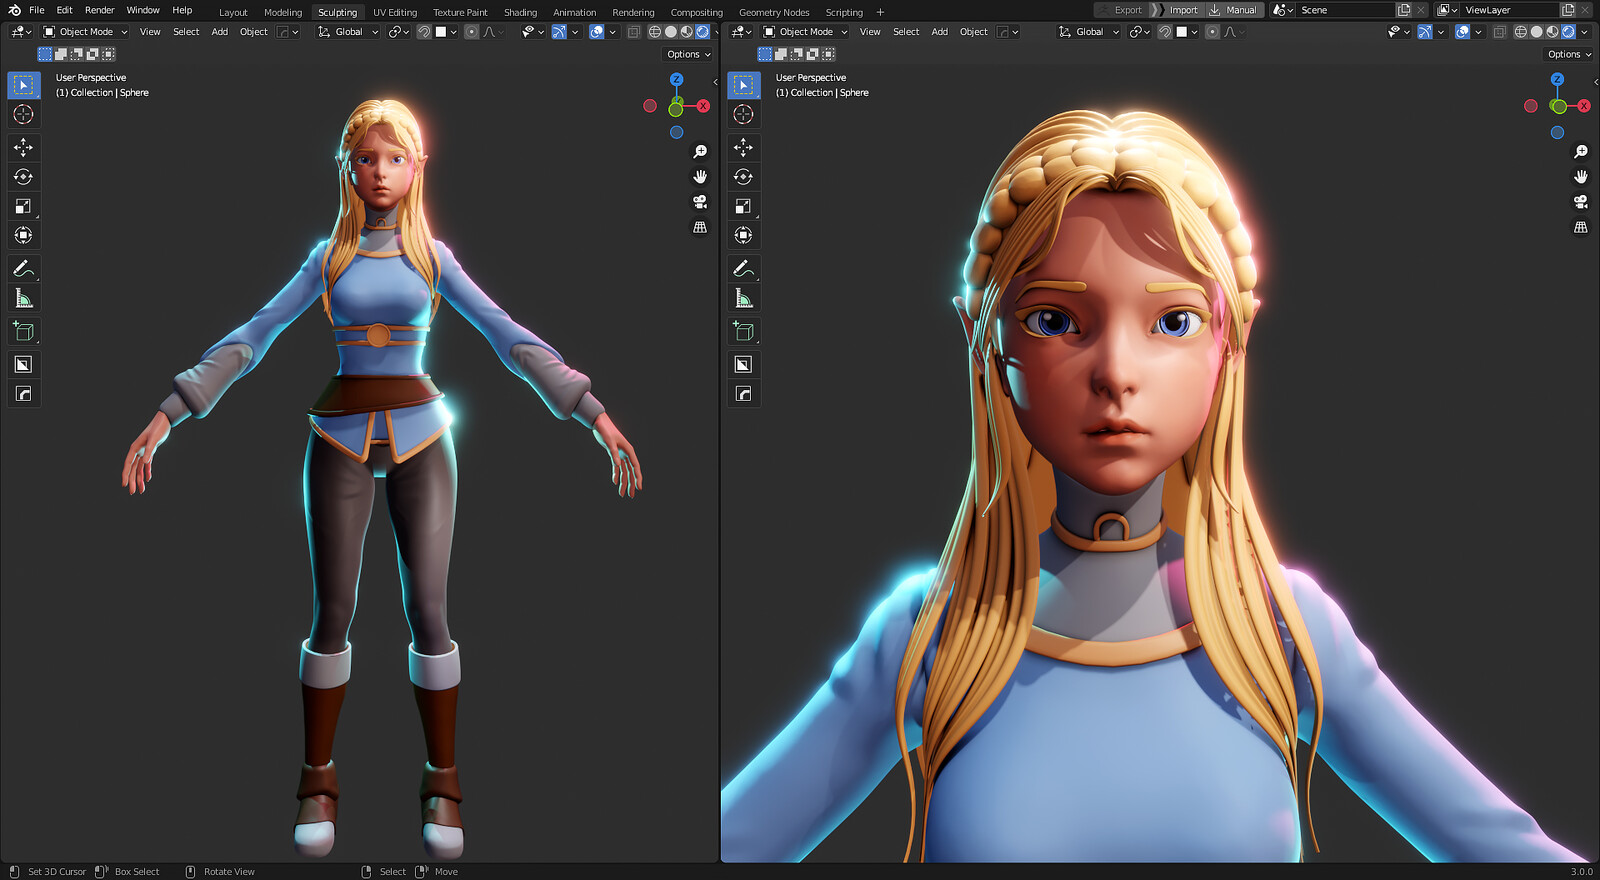Select the Box Select tool in left viewport

[x=24, y=85]
